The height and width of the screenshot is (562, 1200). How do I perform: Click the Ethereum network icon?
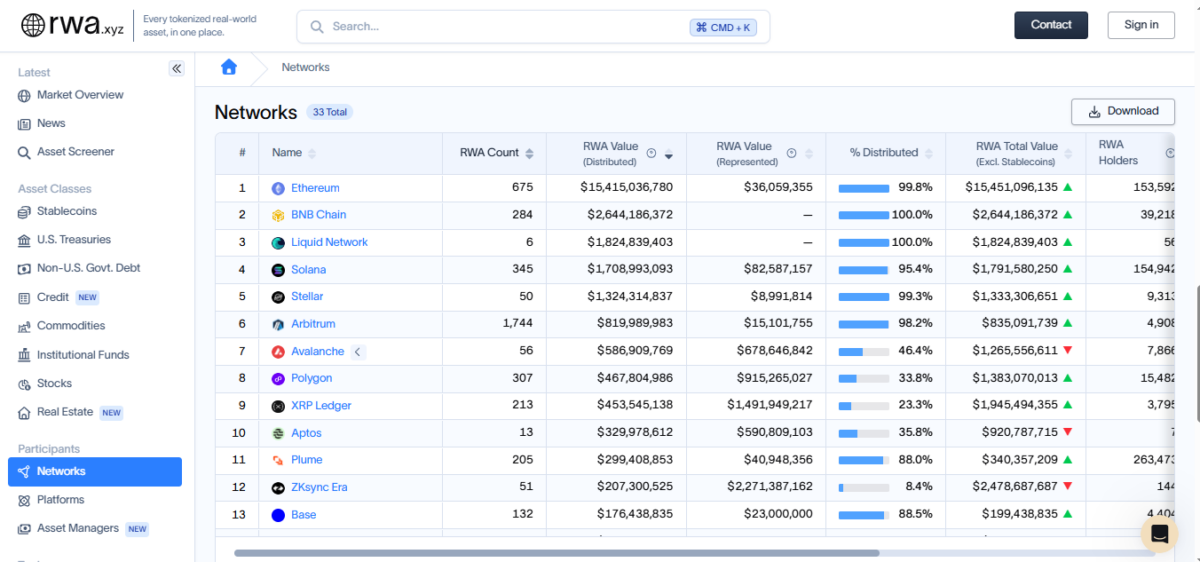click(x=278, y=188)
